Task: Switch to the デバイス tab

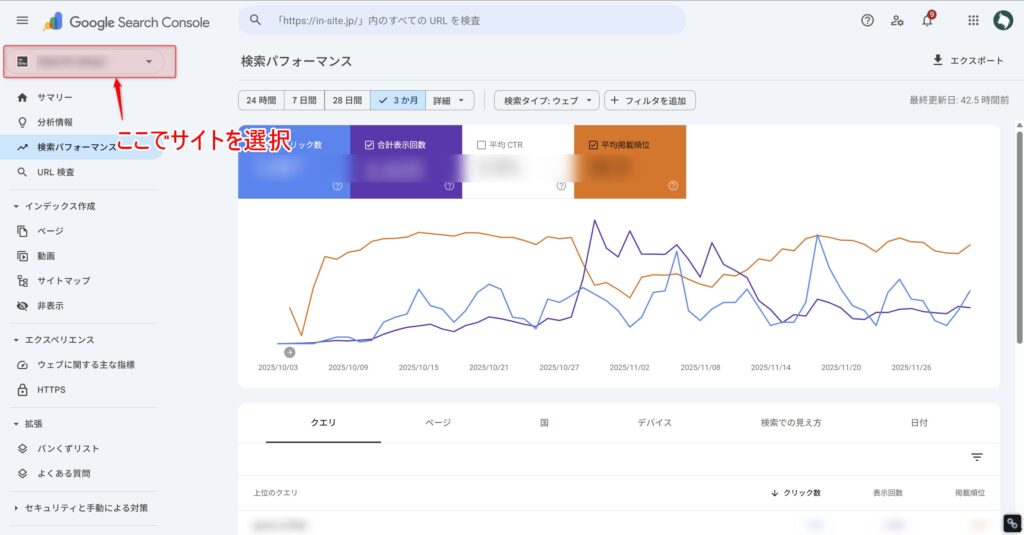Action: 654,423
